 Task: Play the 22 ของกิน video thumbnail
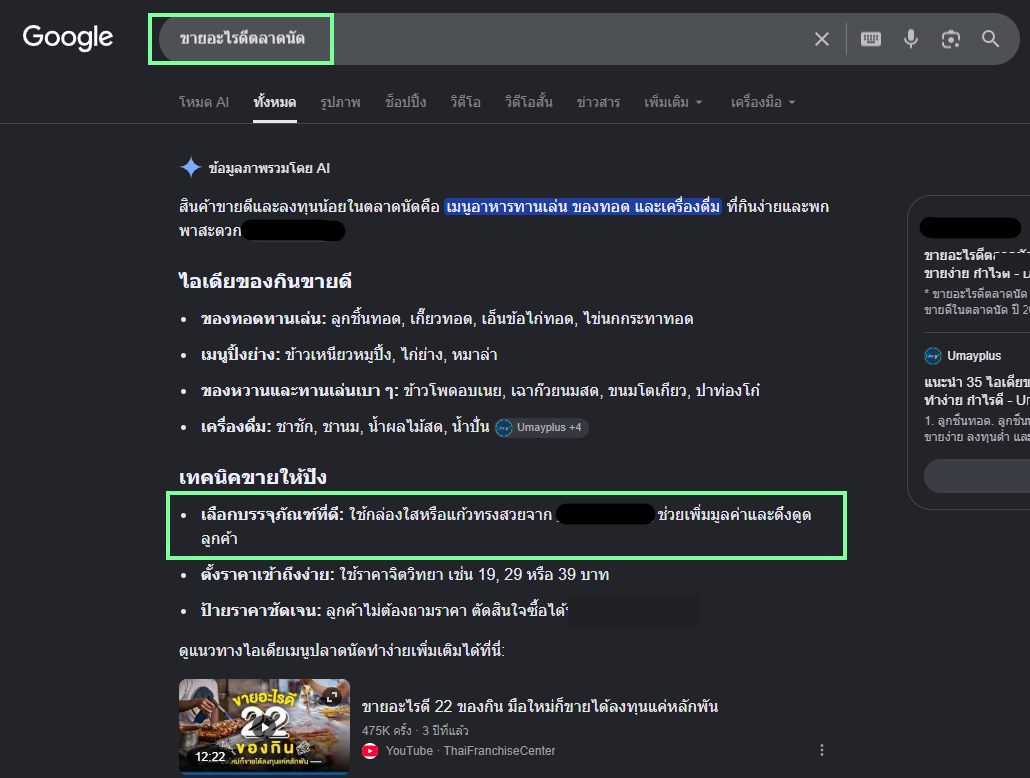click(264, 726)
